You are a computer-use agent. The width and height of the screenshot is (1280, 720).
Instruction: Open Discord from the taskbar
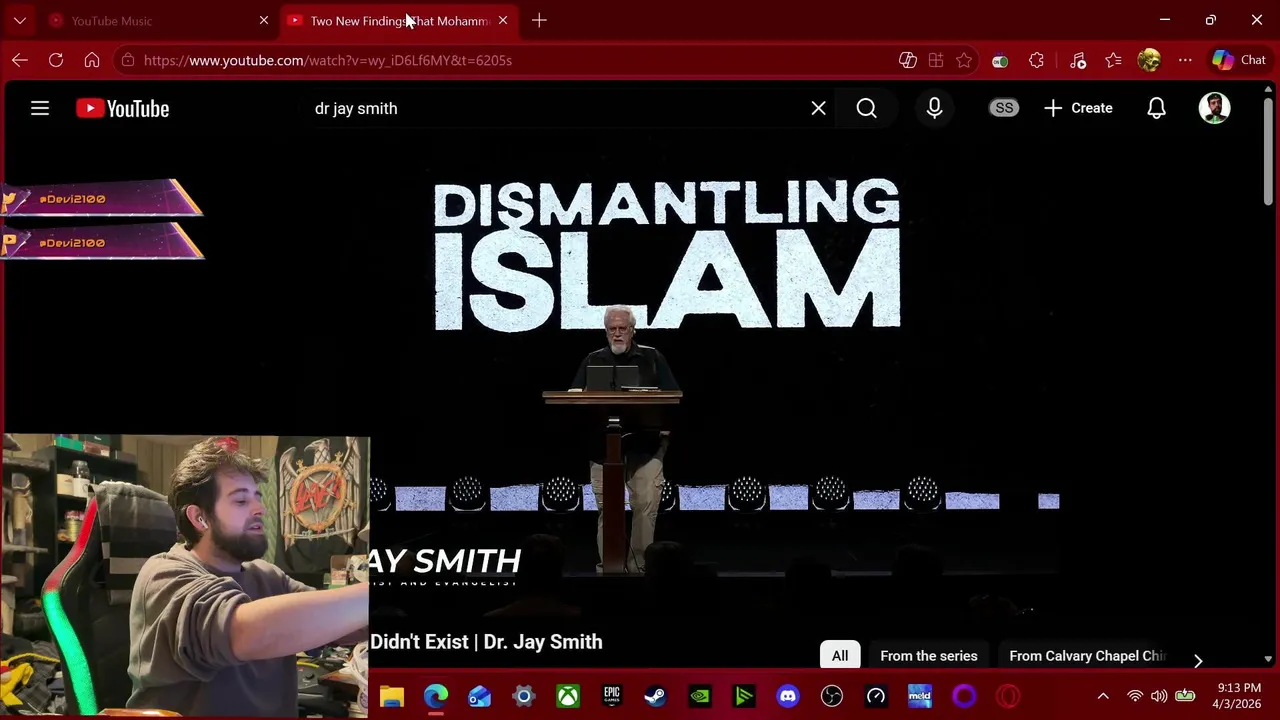pyautogui.click(x=788, y=696)
